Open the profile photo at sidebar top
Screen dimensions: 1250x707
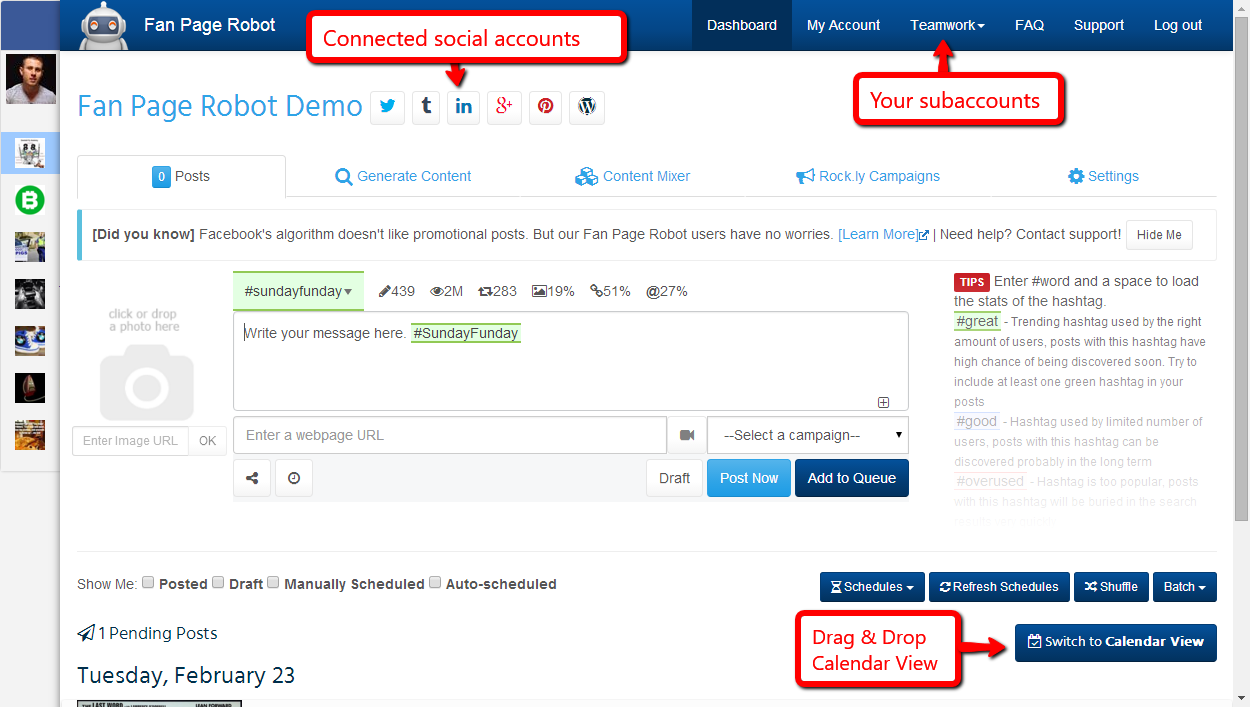(30, 79)
